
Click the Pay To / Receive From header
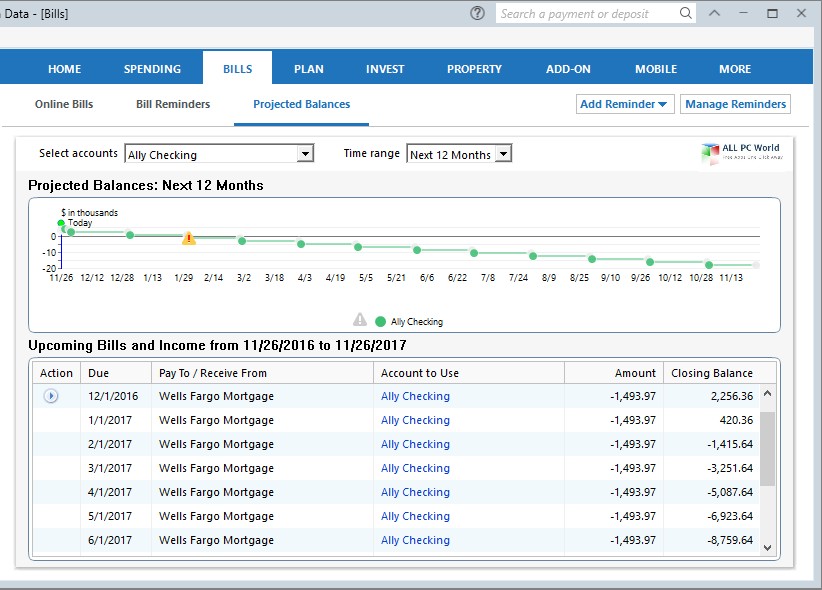(x=262, y=373)
